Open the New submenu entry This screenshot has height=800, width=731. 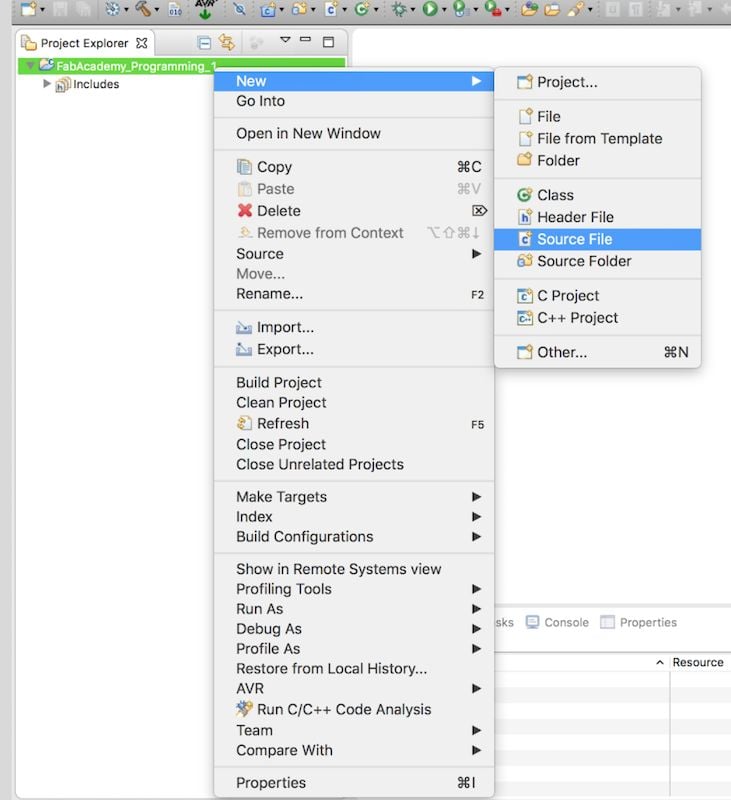(354, 81)
